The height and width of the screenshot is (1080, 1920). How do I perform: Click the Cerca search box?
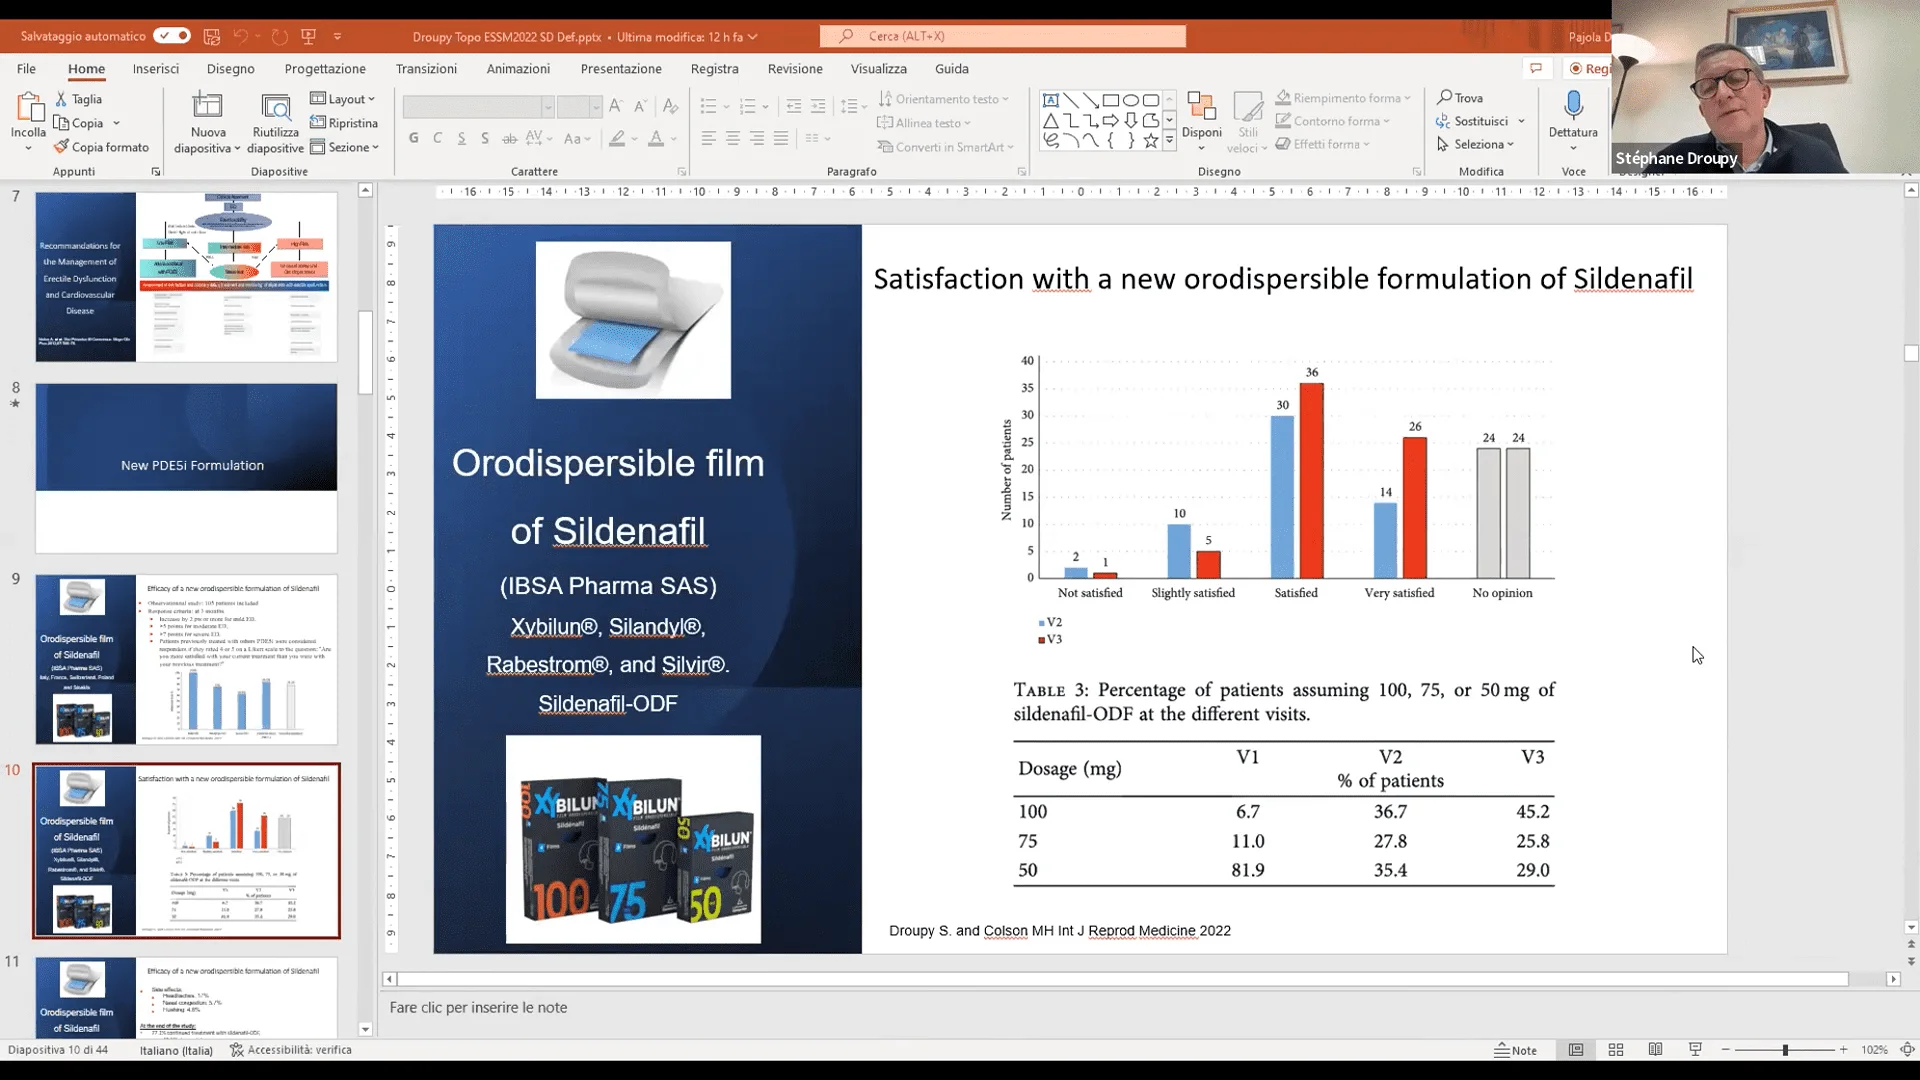[x=1003, y=36]
